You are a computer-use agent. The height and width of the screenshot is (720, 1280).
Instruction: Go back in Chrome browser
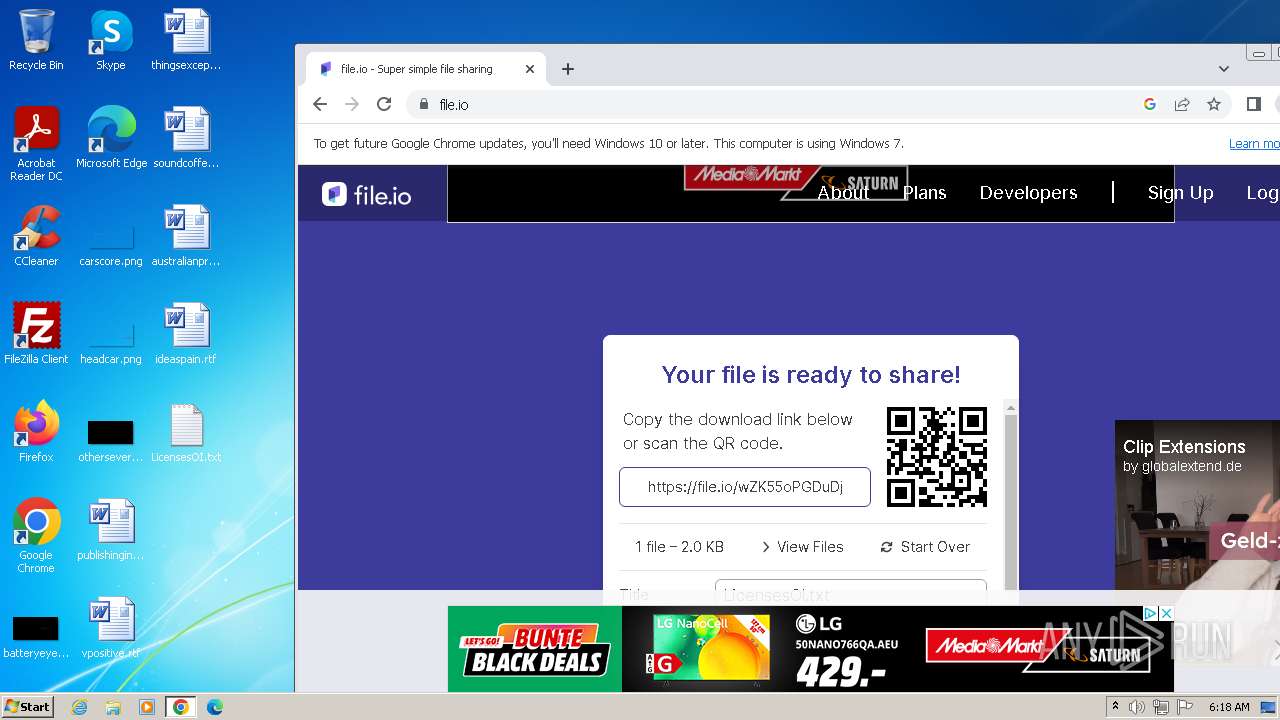coord(320,104)
